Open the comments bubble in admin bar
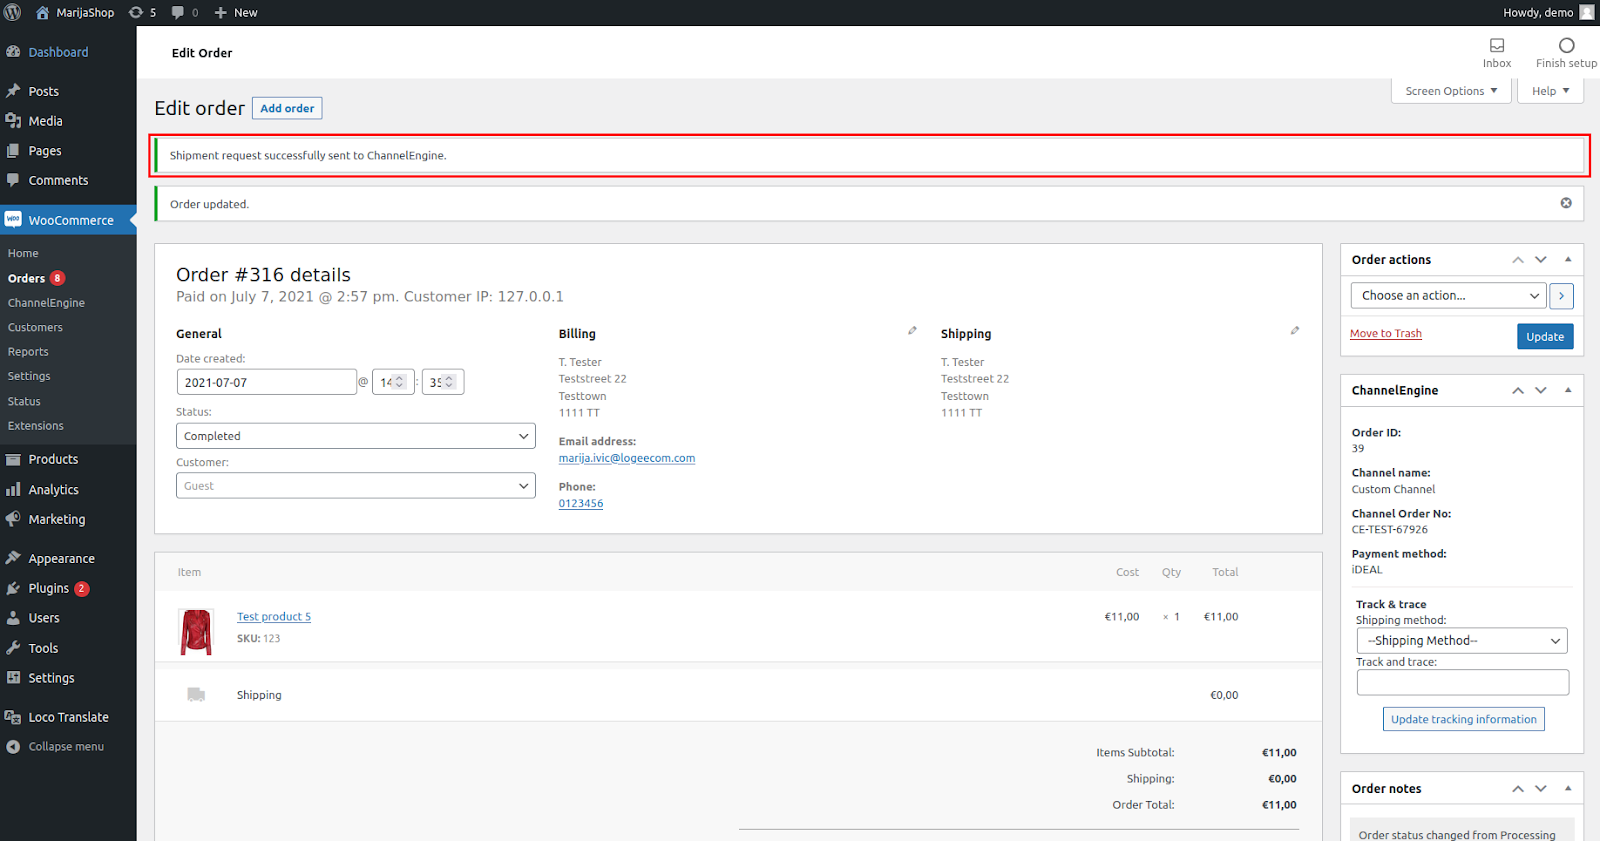 pos(178,13)
